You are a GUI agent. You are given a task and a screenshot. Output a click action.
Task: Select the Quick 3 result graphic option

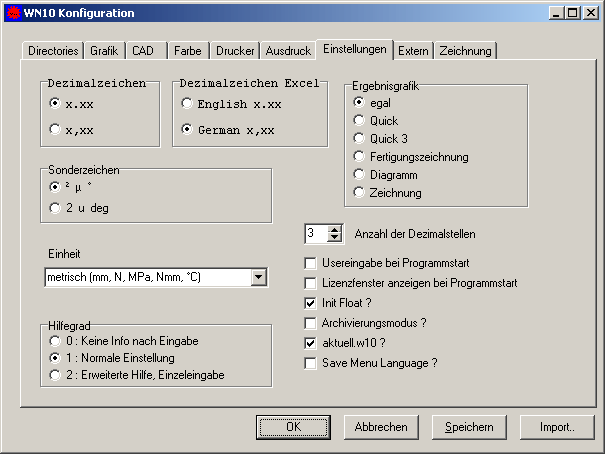359,138
